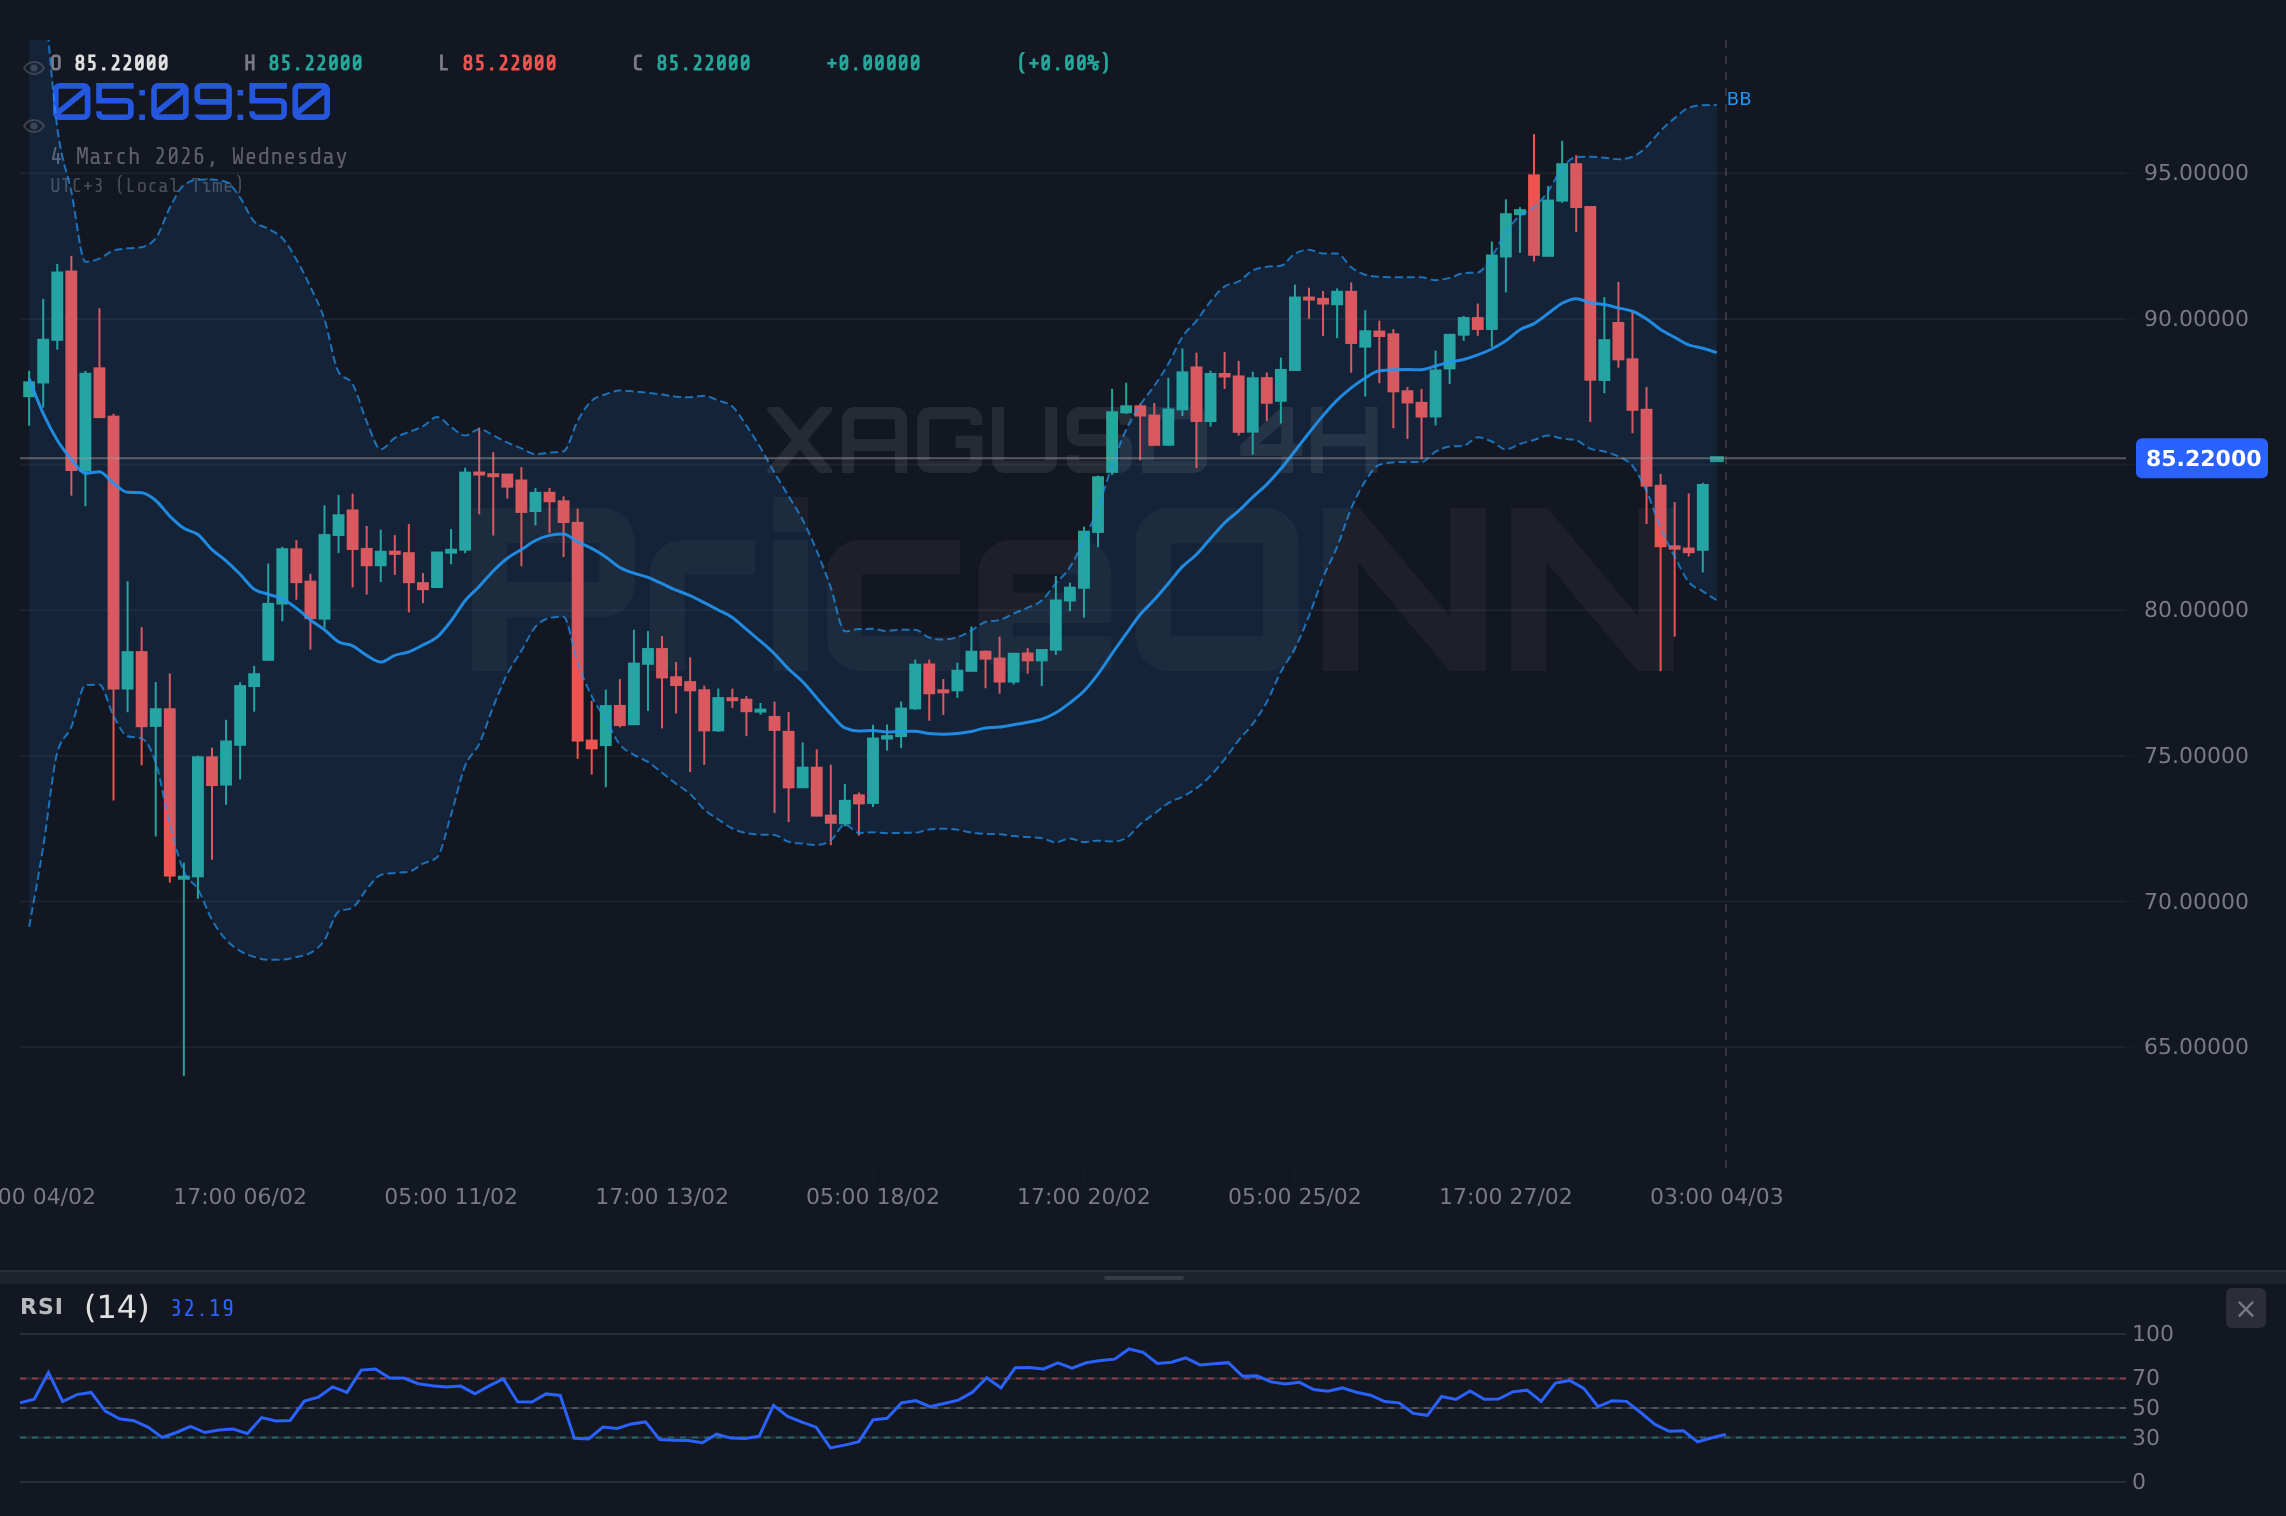
Task: Click the blue countdown timer 05:09:50
Action: [190, 102]
